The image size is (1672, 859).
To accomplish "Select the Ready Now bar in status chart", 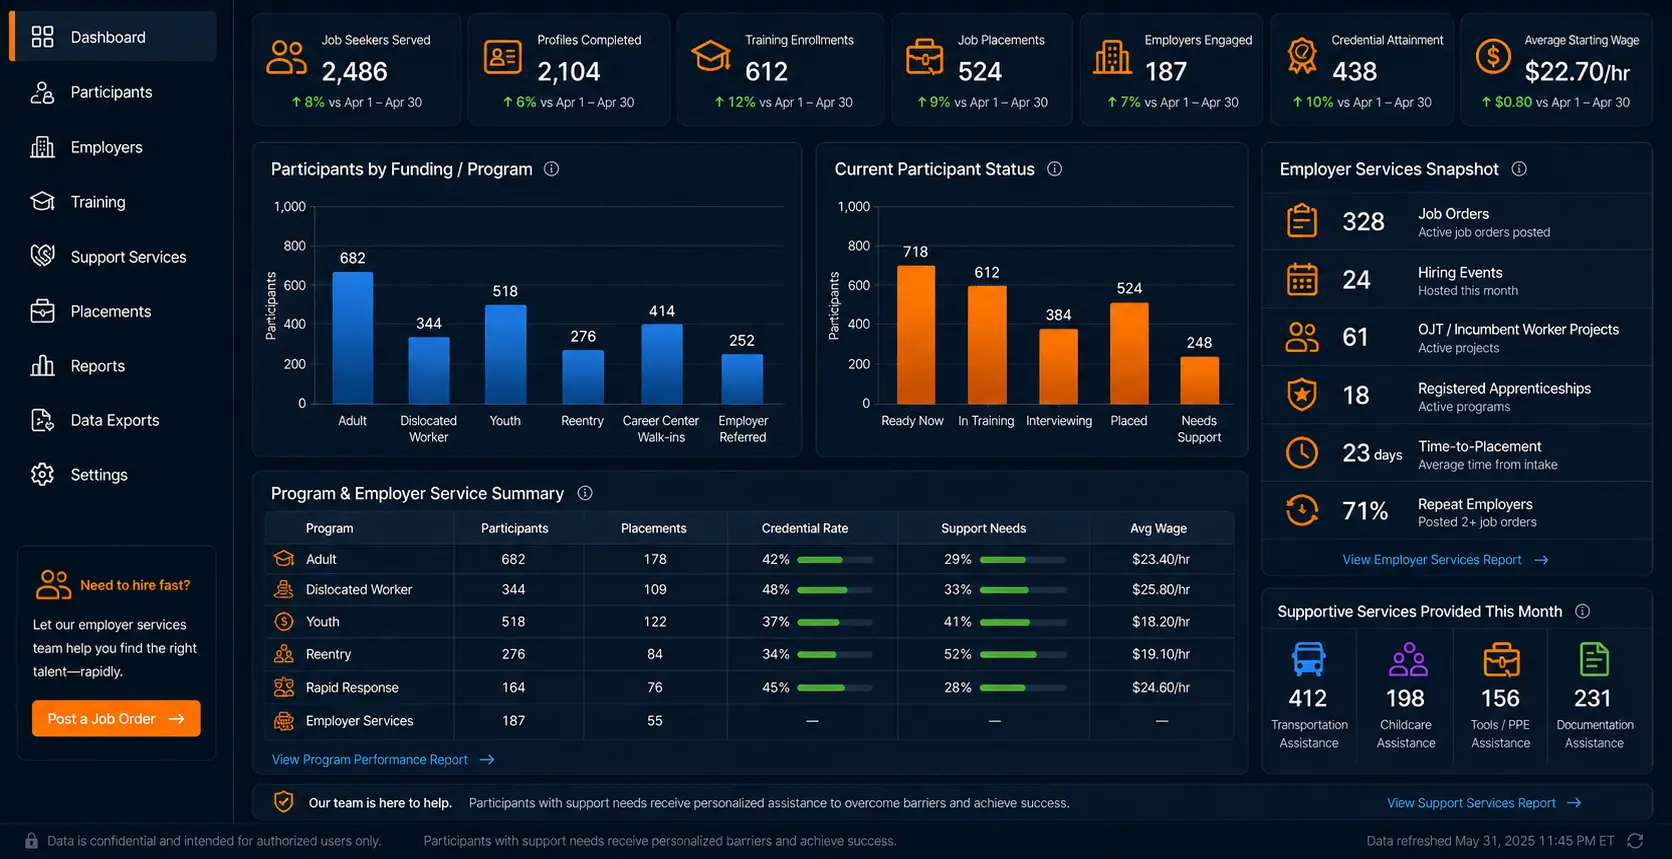I will coord(916,335).
